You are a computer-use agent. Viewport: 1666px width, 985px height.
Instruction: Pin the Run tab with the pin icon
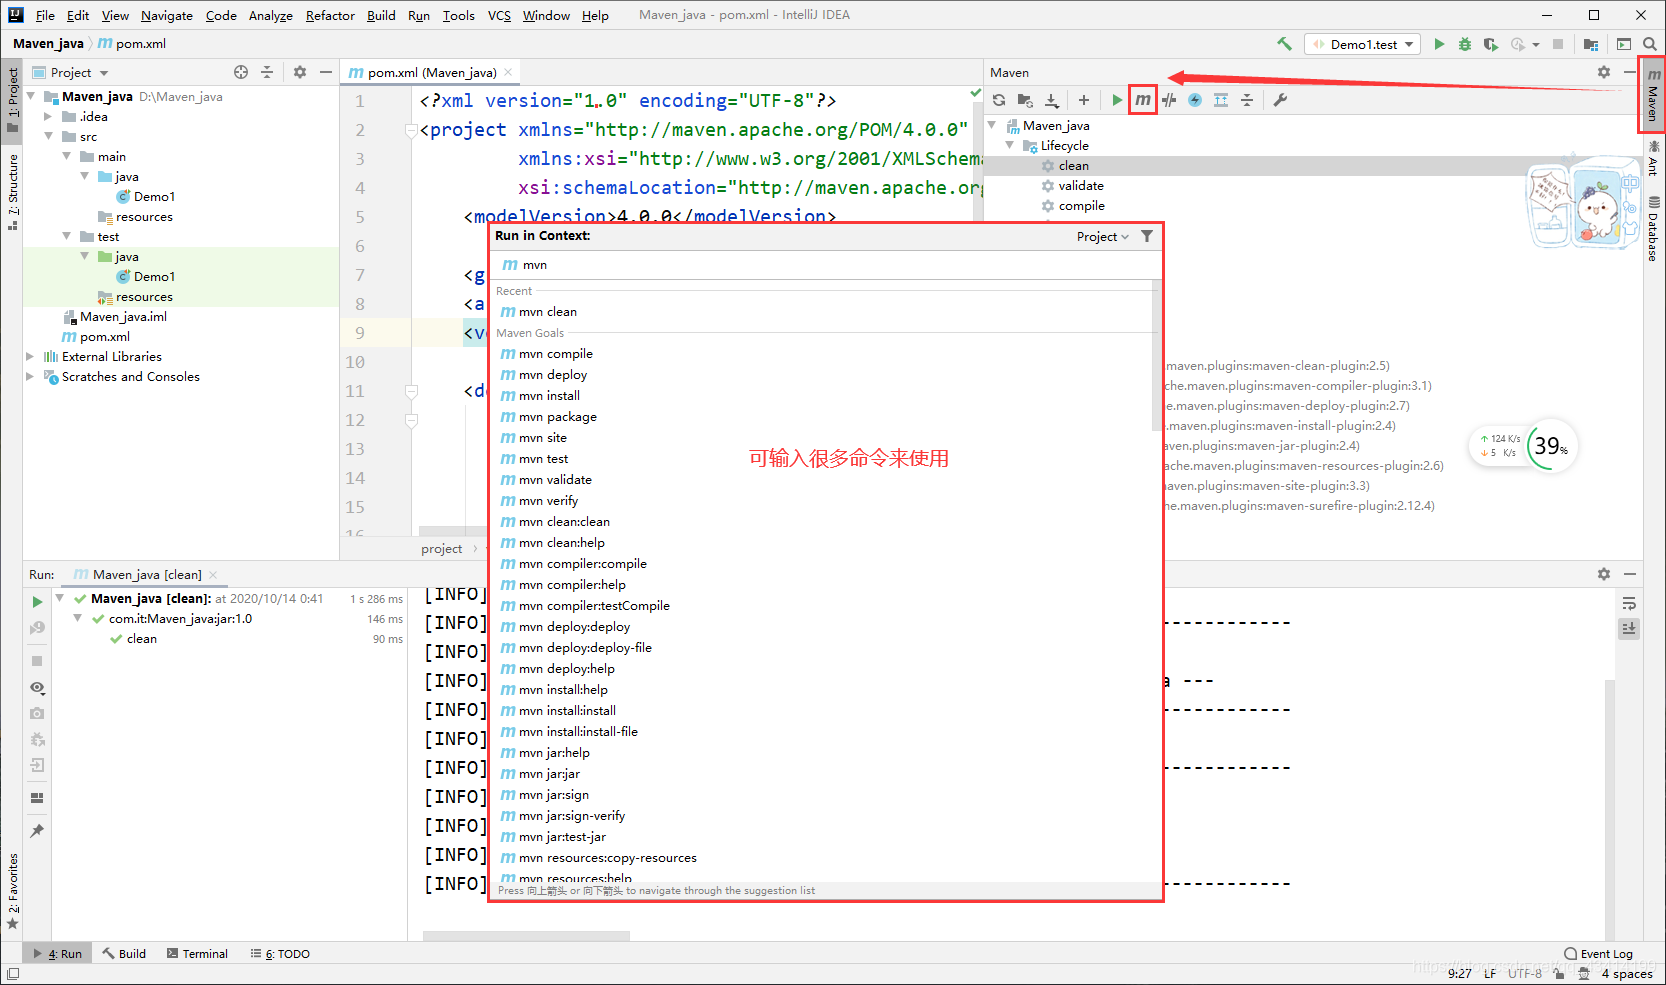37,831
